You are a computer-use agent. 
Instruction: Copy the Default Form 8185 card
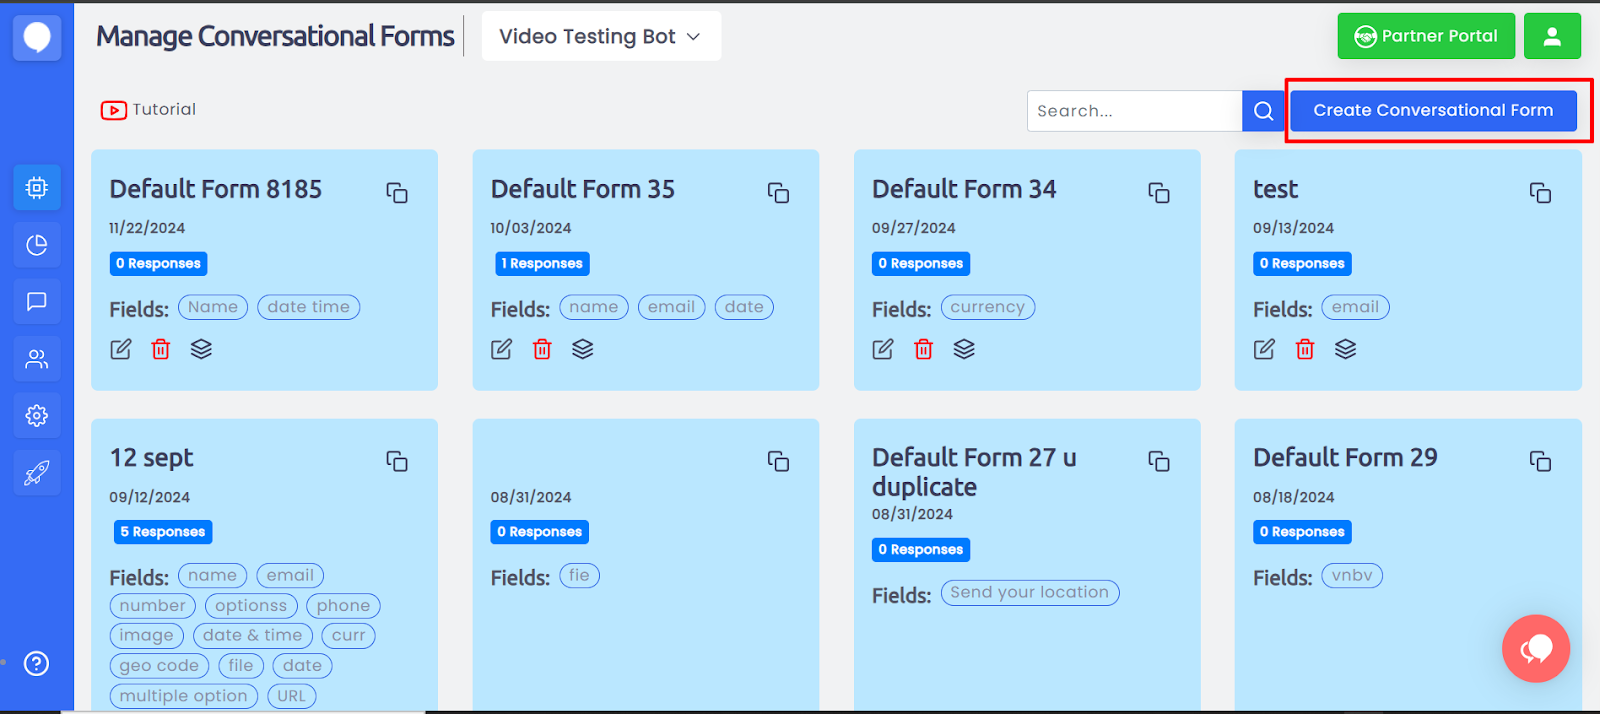pyautogui.click(x=397, y=193)
